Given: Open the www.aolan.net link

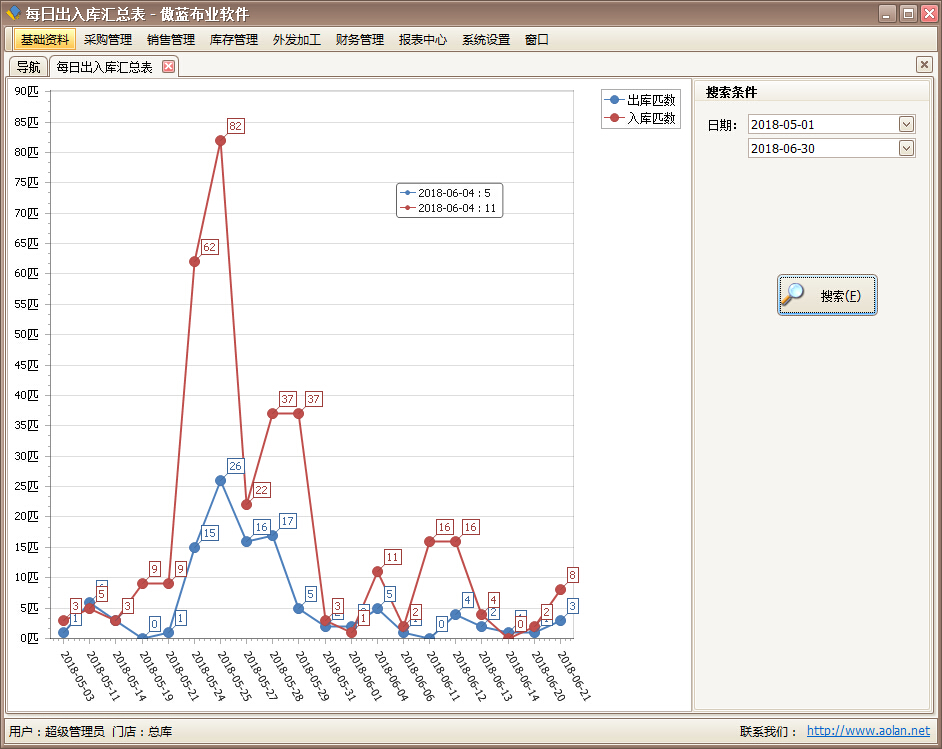Looking at the screenshot, I should pyautogui.click(x=868, y=731).
